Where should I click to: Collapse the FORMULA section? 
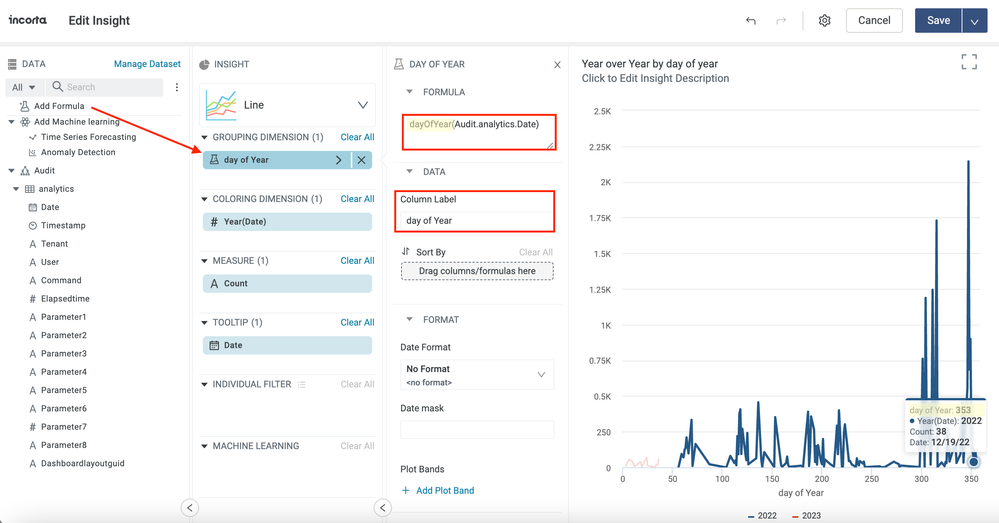tap(409, 92)
